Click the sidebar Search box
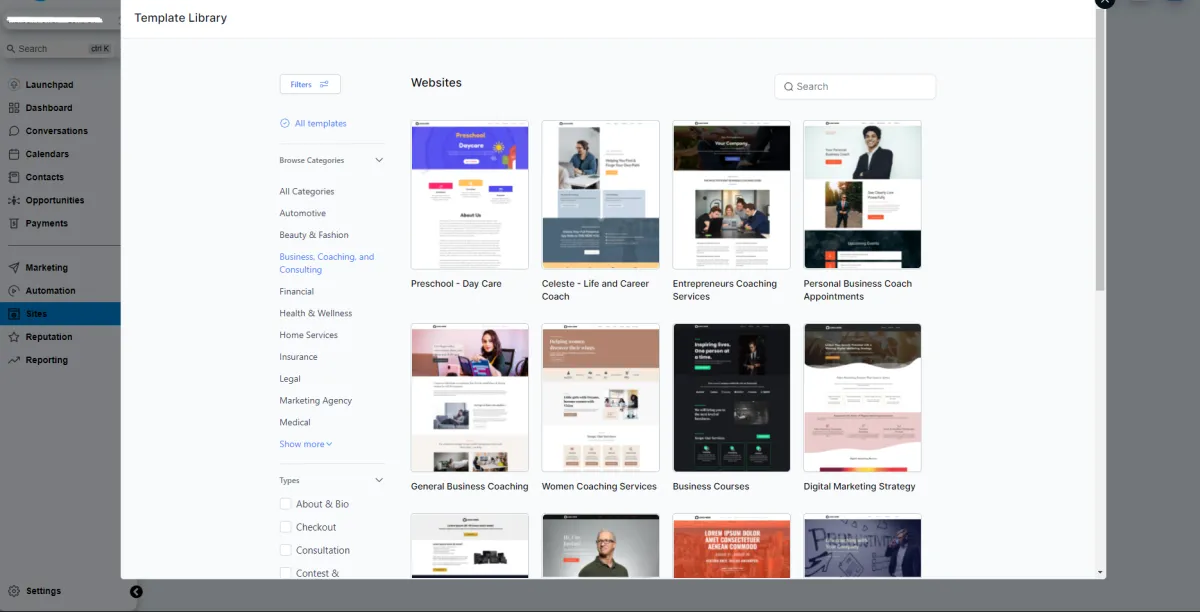1200x612 pixels. 58,48
